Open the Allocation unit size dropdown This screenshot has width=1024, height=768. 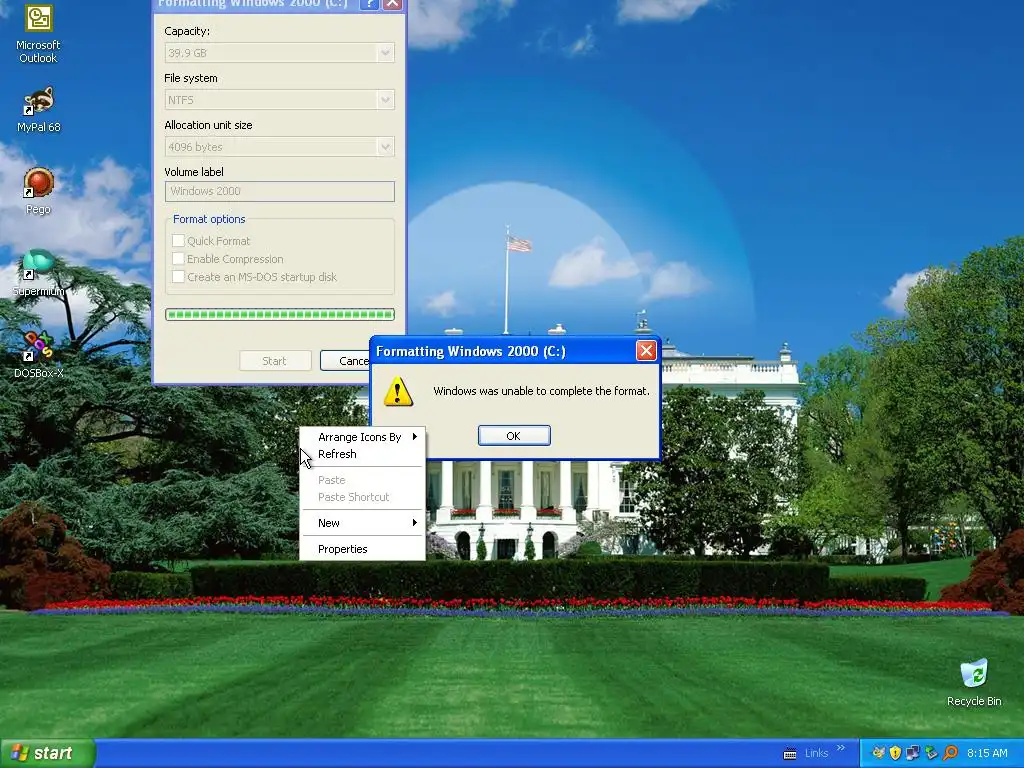click(280, 147)
